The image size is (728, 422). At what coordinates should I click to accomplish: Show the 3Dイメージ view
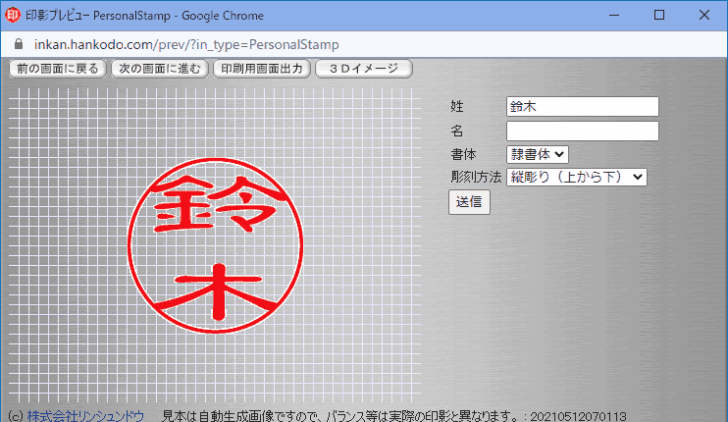pos(363,69)
